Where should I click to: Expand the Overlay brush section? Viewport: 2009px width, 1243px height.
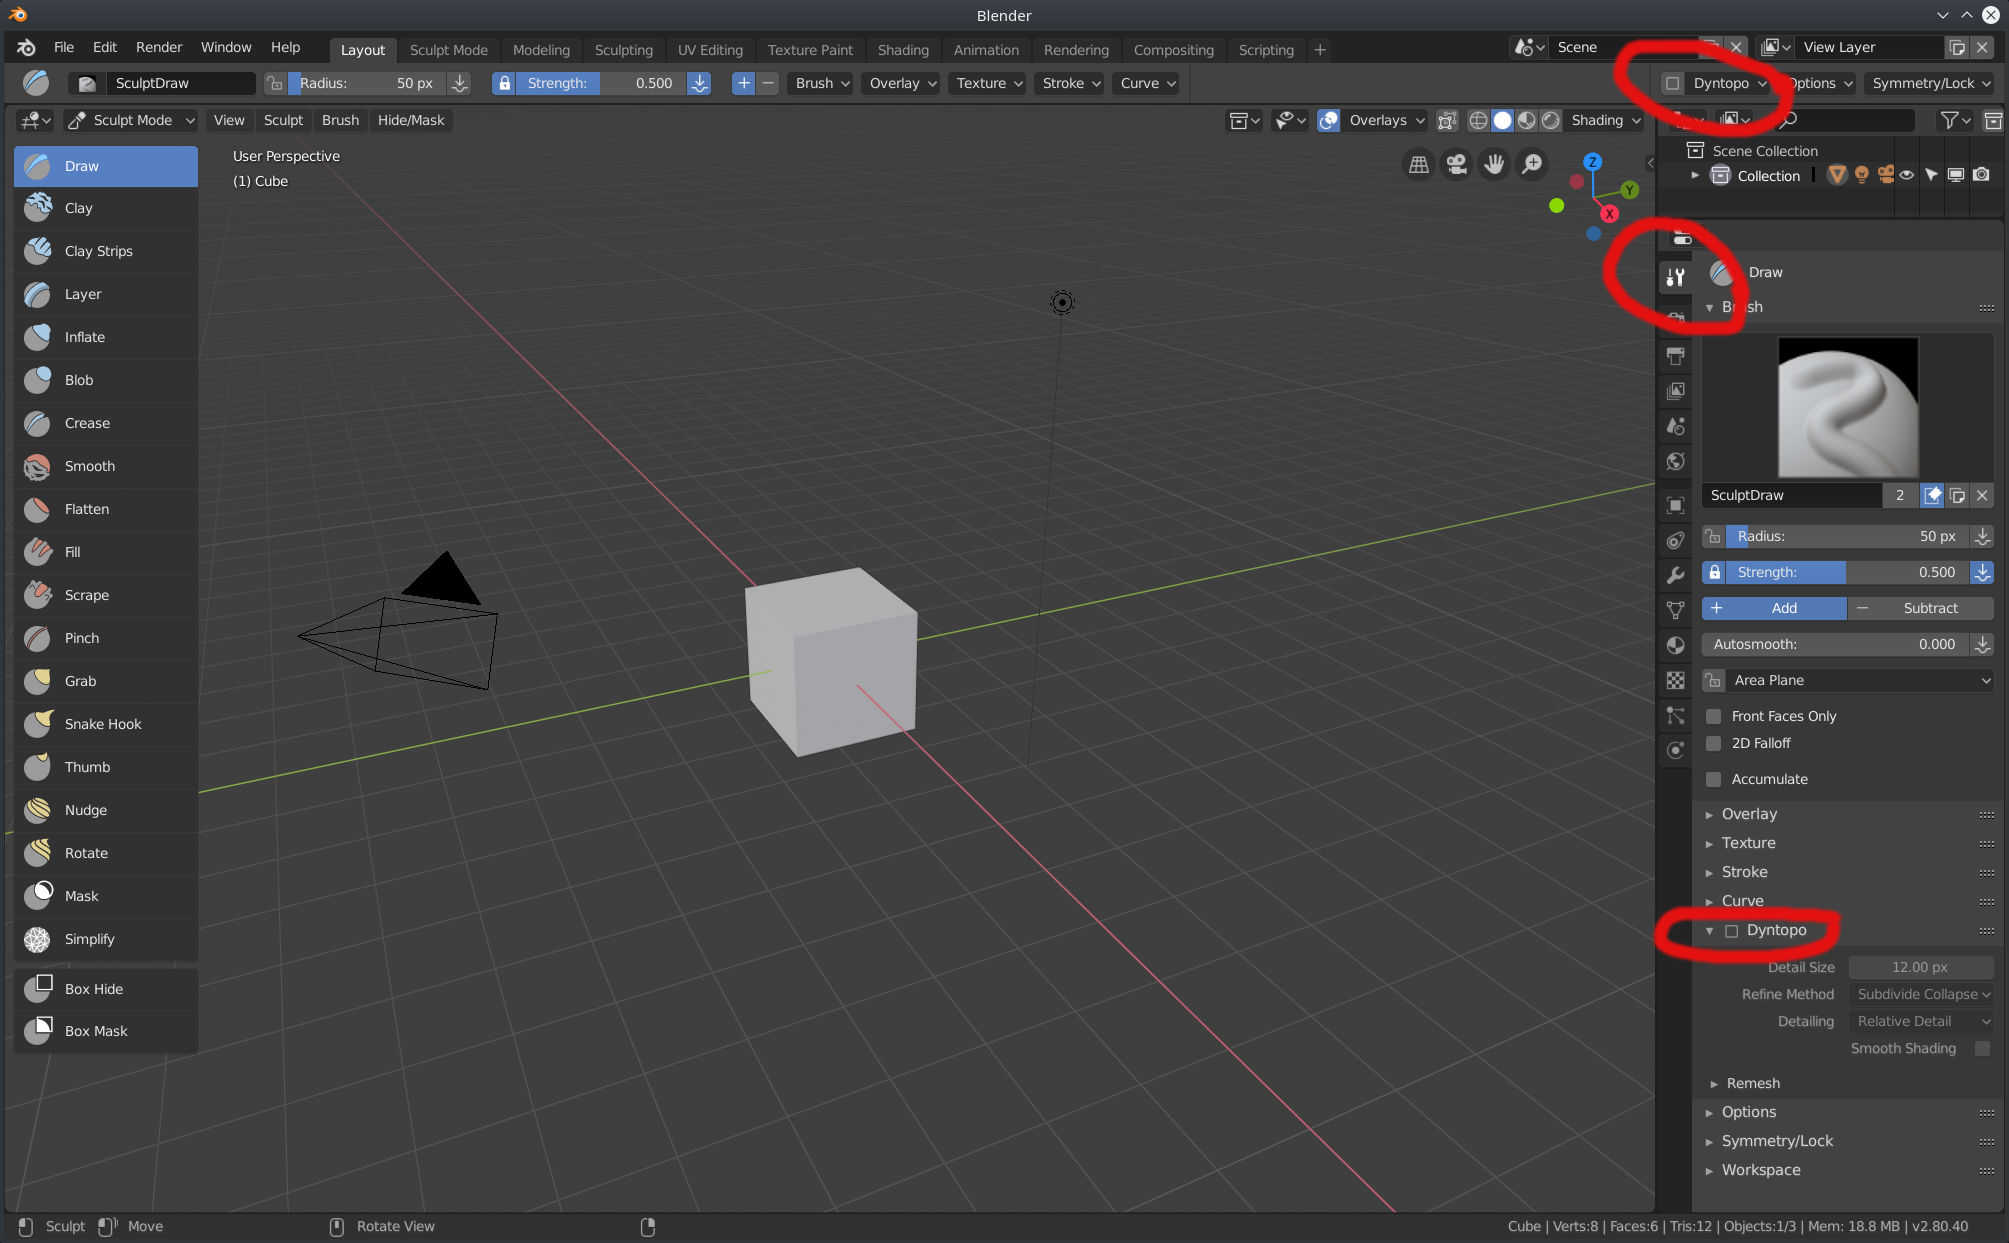coord(1748,812)
